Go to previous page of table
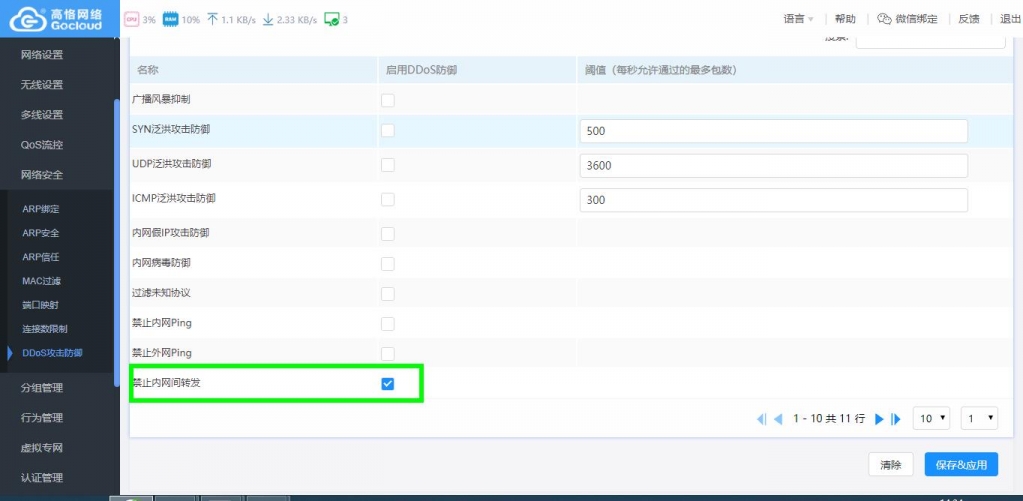The image size is (1023, 501). click(x=778, y=419)
